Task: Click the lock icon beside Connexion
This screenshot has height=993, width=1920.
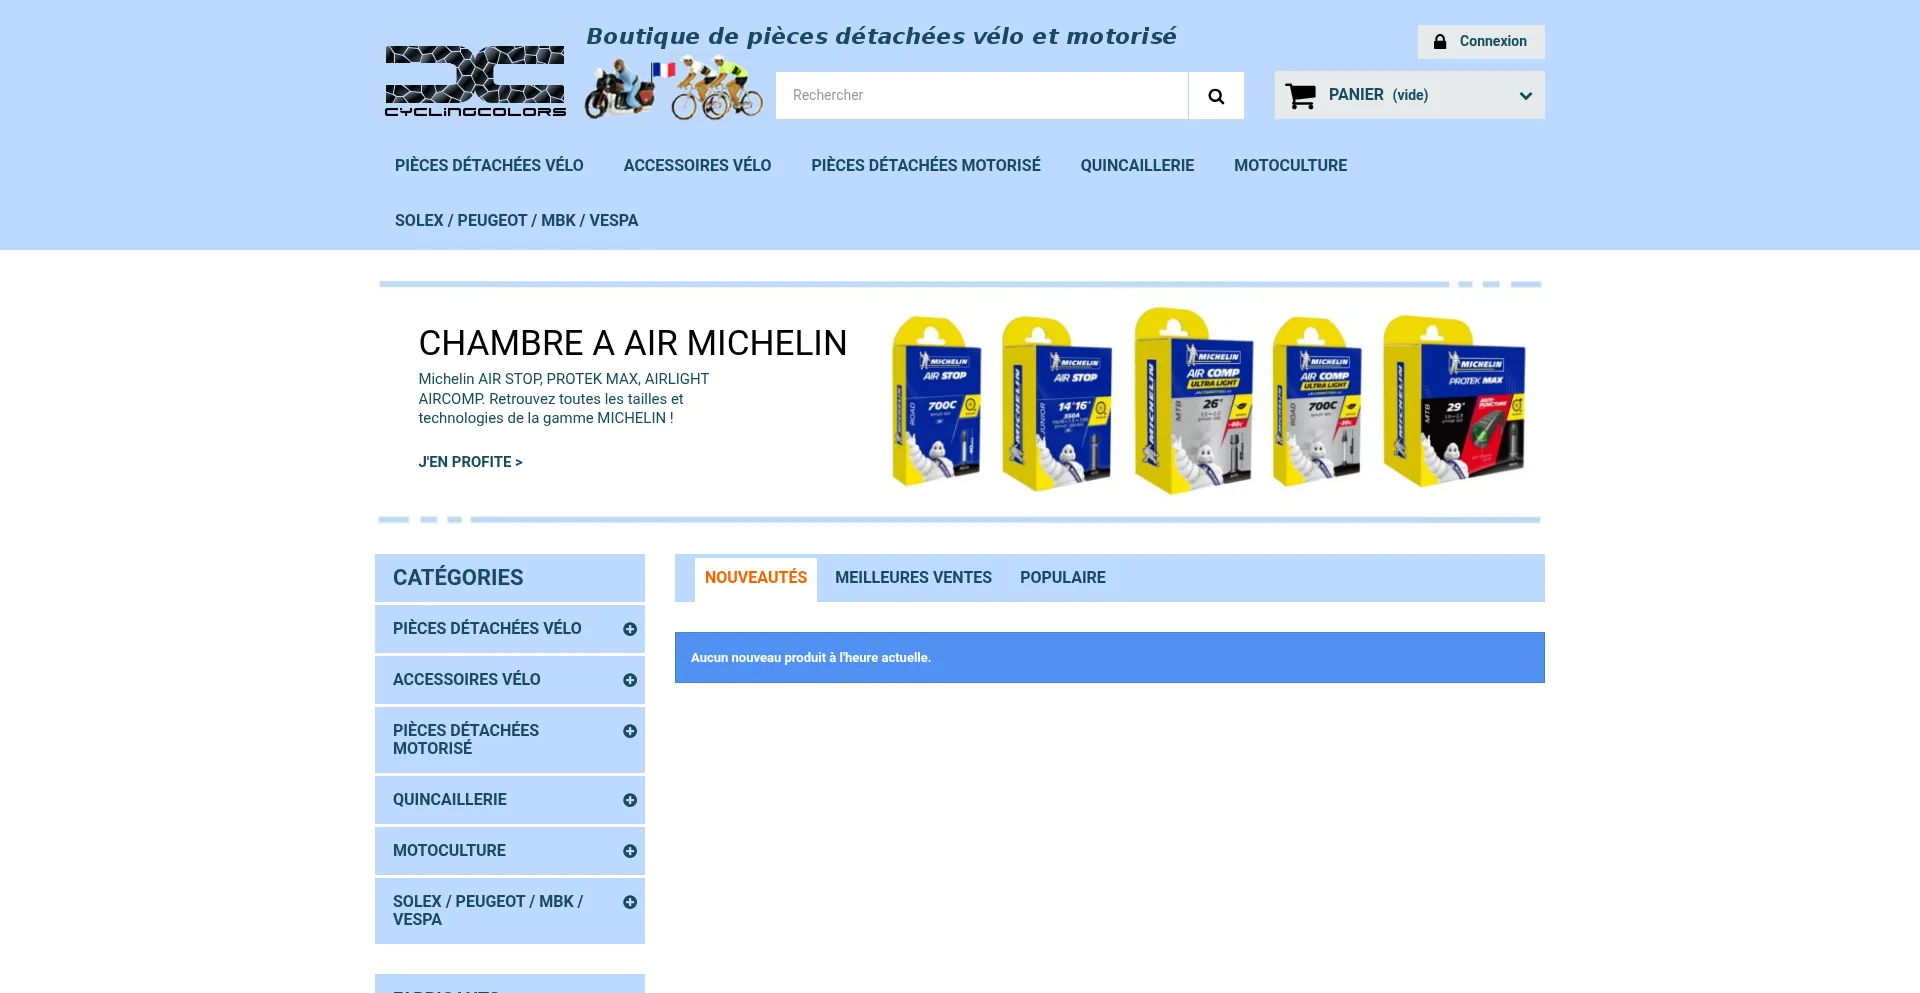Action: coord(1440,42)
